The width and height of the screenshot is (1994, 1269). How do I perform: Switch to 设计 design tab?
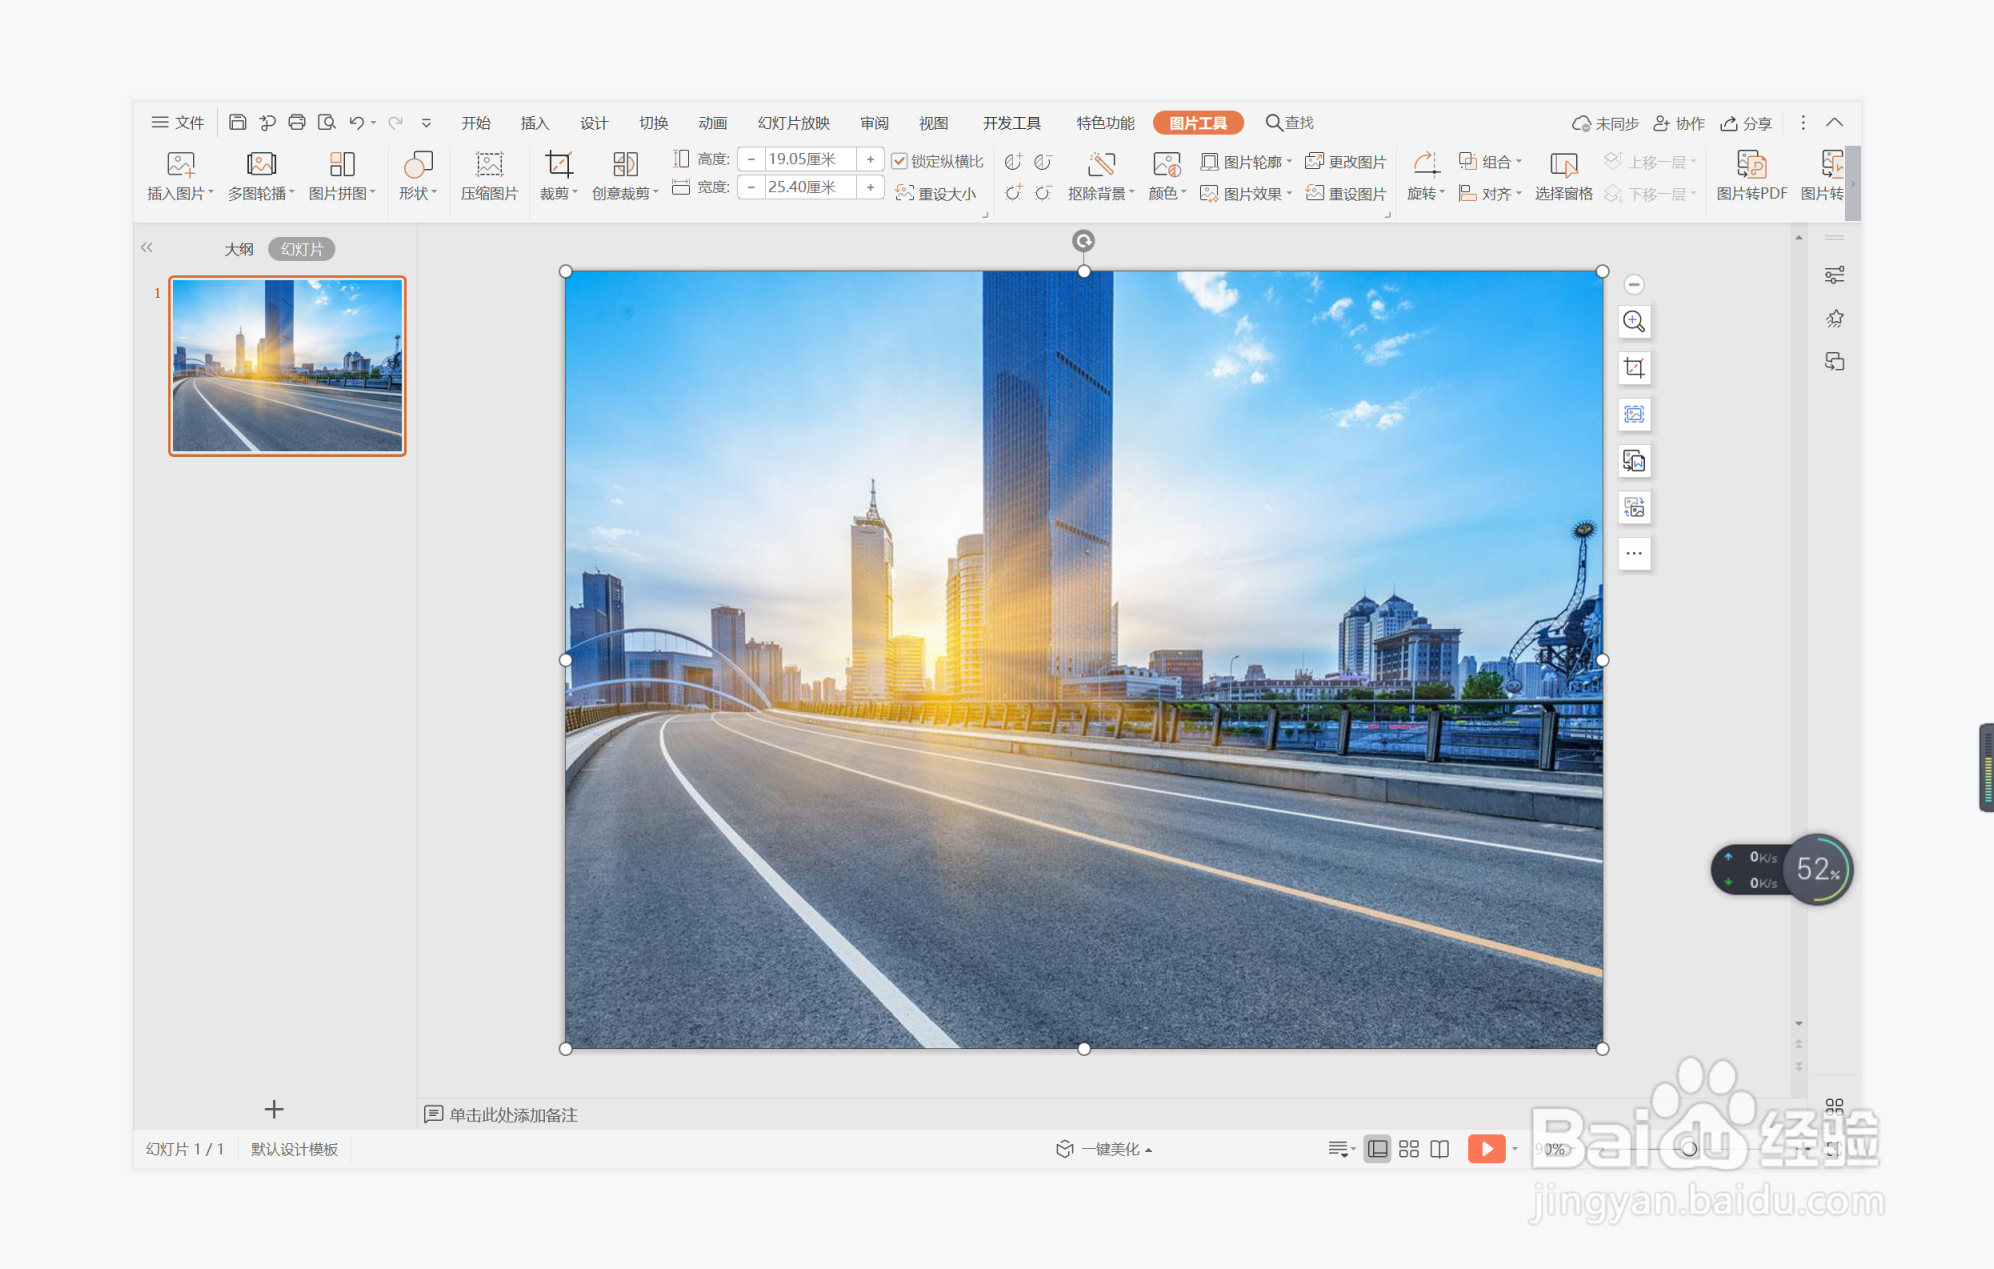pyautogui.click(x=594, y=122)
